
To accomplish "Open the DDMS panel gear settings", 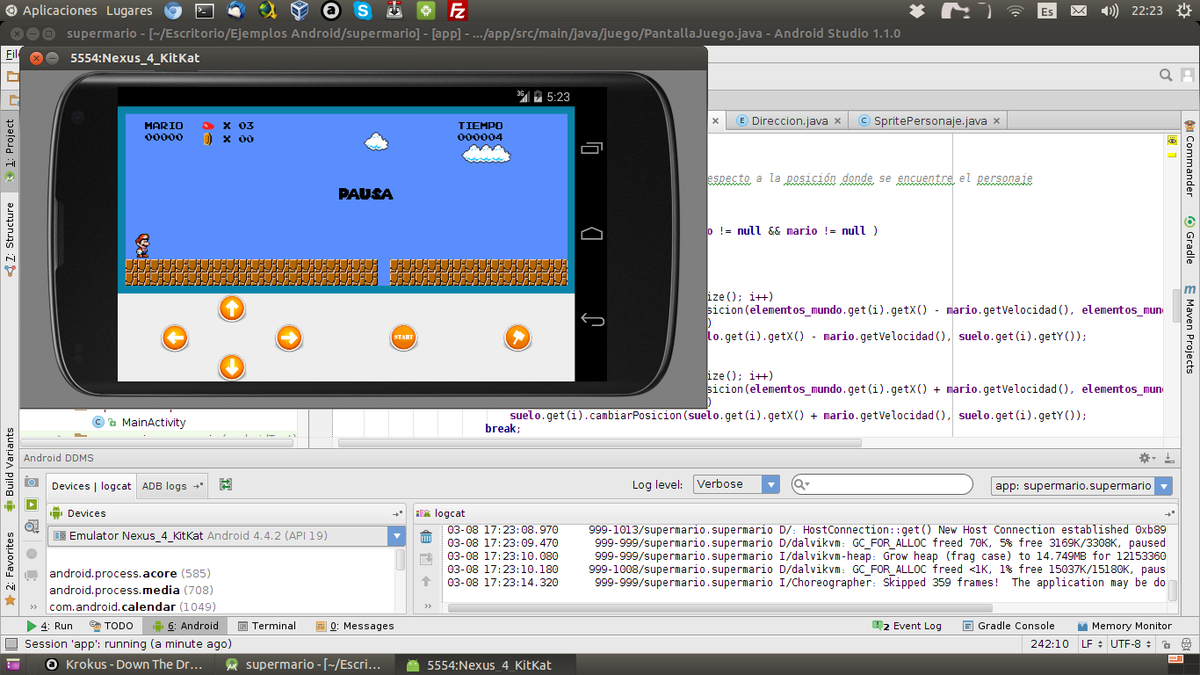I will [x=1146, y=458].
